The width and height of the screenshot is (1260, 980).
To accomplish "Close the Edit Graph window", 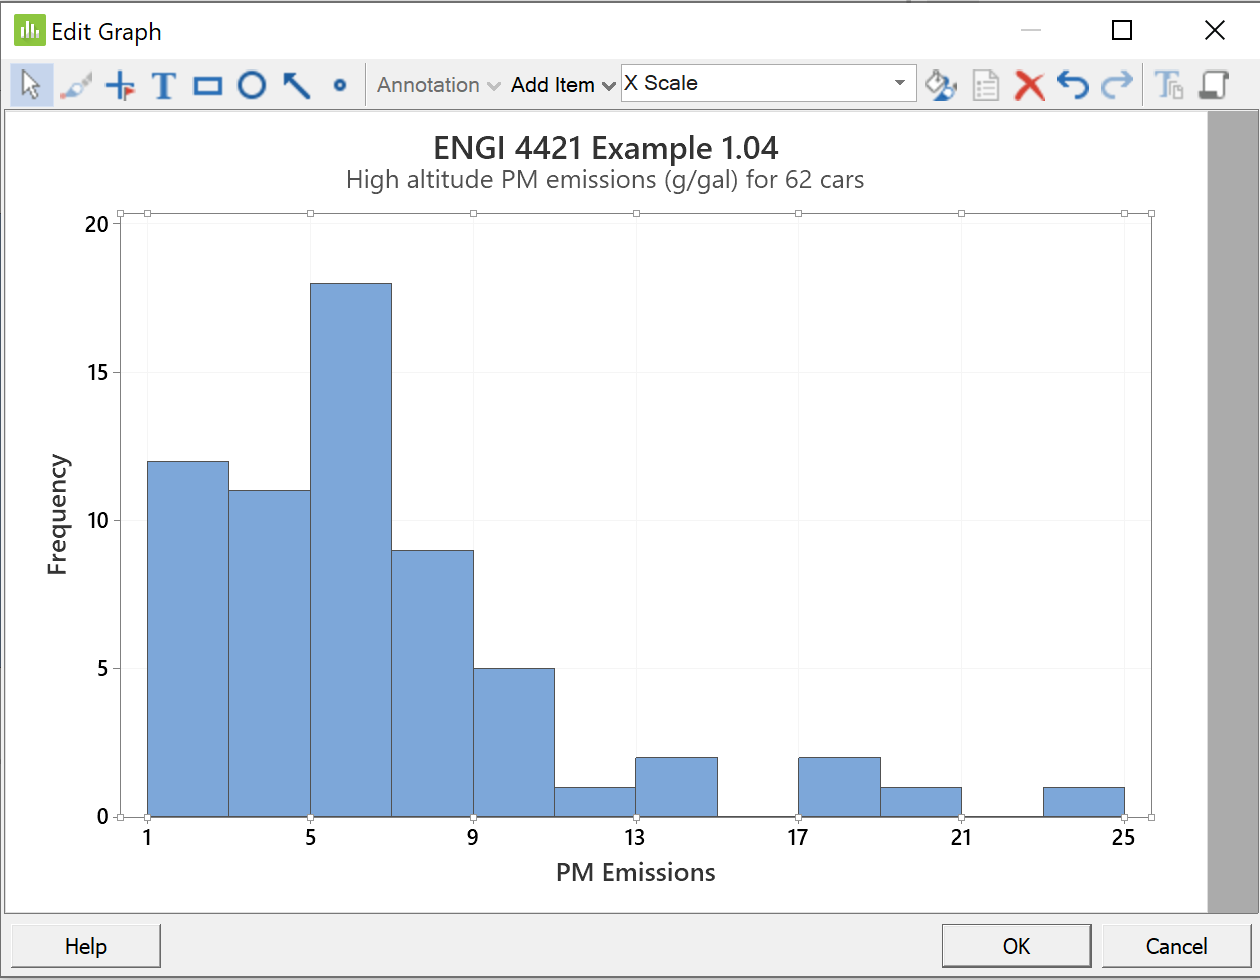I will tap(1215, 31).
